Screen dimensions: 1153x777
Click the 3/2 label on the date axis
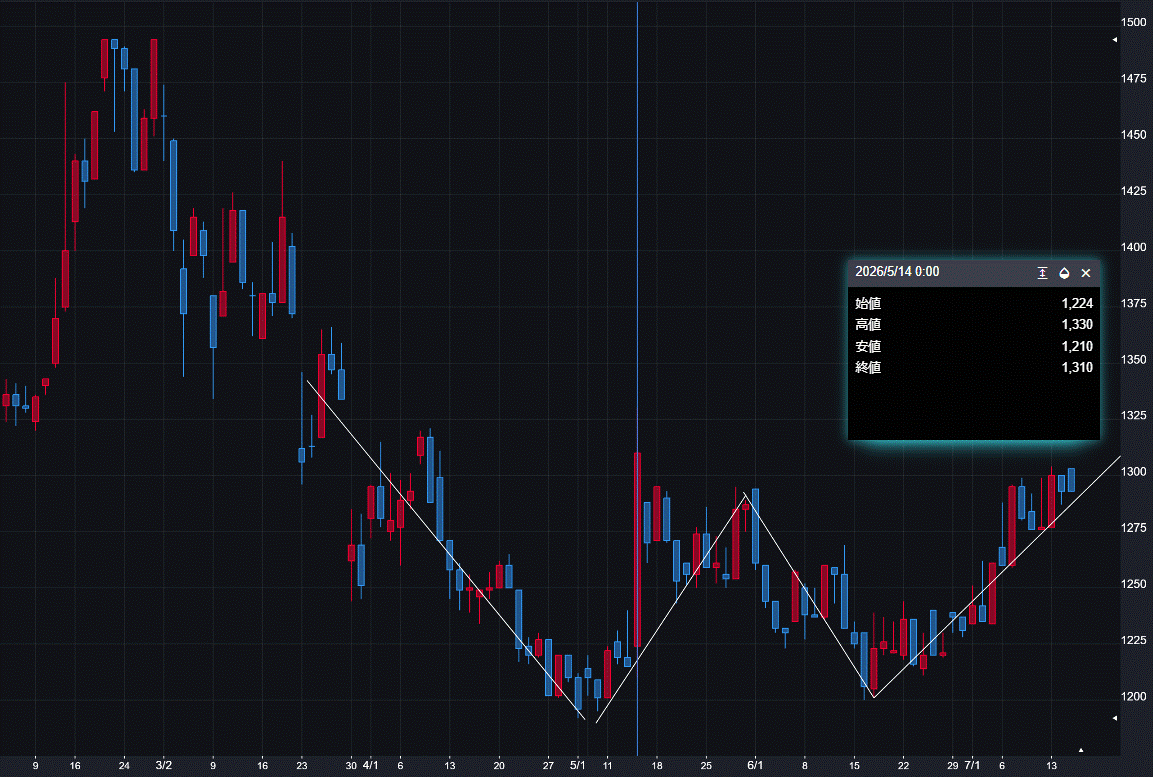[163, 765]
